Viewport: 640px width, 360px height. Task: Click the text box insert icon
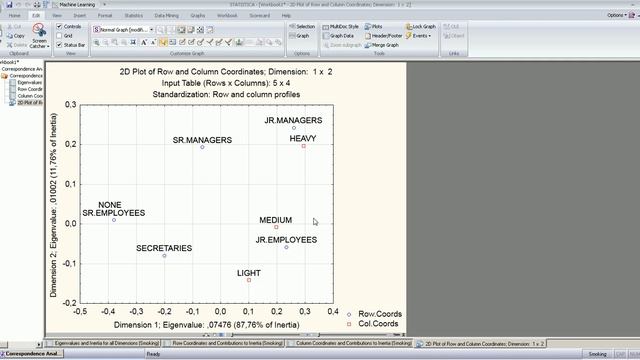[173, 42]
